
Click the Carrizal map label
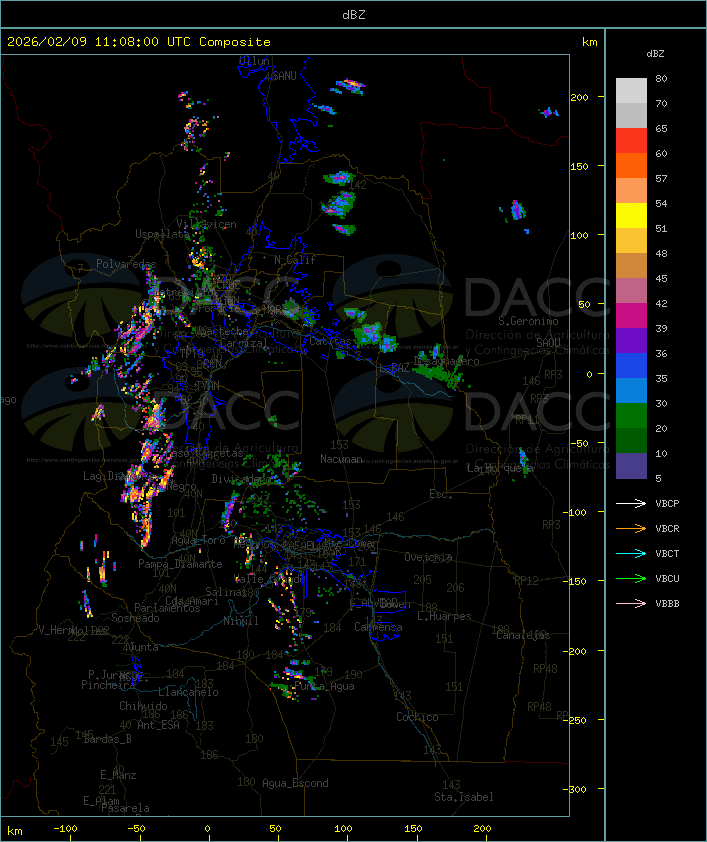click(244, 343)
